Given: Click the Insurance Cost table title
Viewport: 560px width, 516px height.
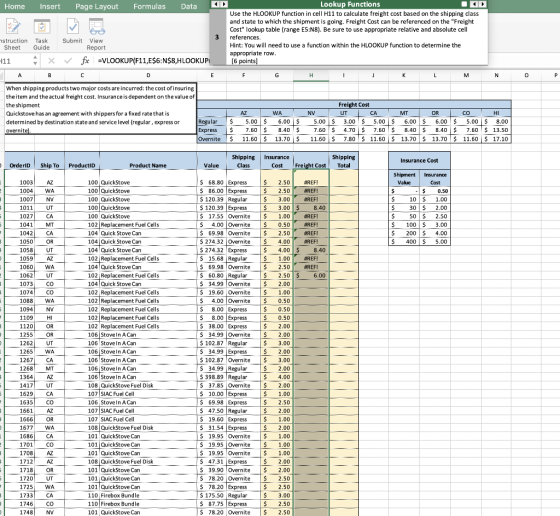Looking at the screenshot, I should pyautogui.click(x=419, y=161).
